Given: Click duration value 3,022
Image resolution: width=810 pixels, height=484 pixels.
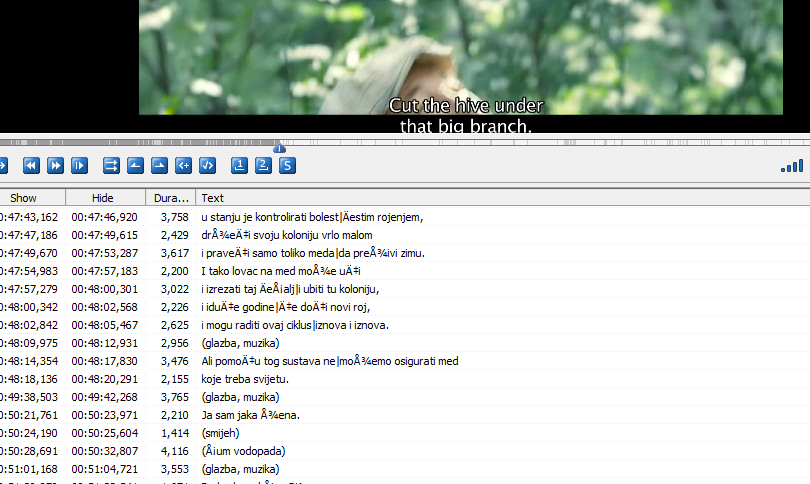Looking at the screenshot, I should [x=175, y=290].
